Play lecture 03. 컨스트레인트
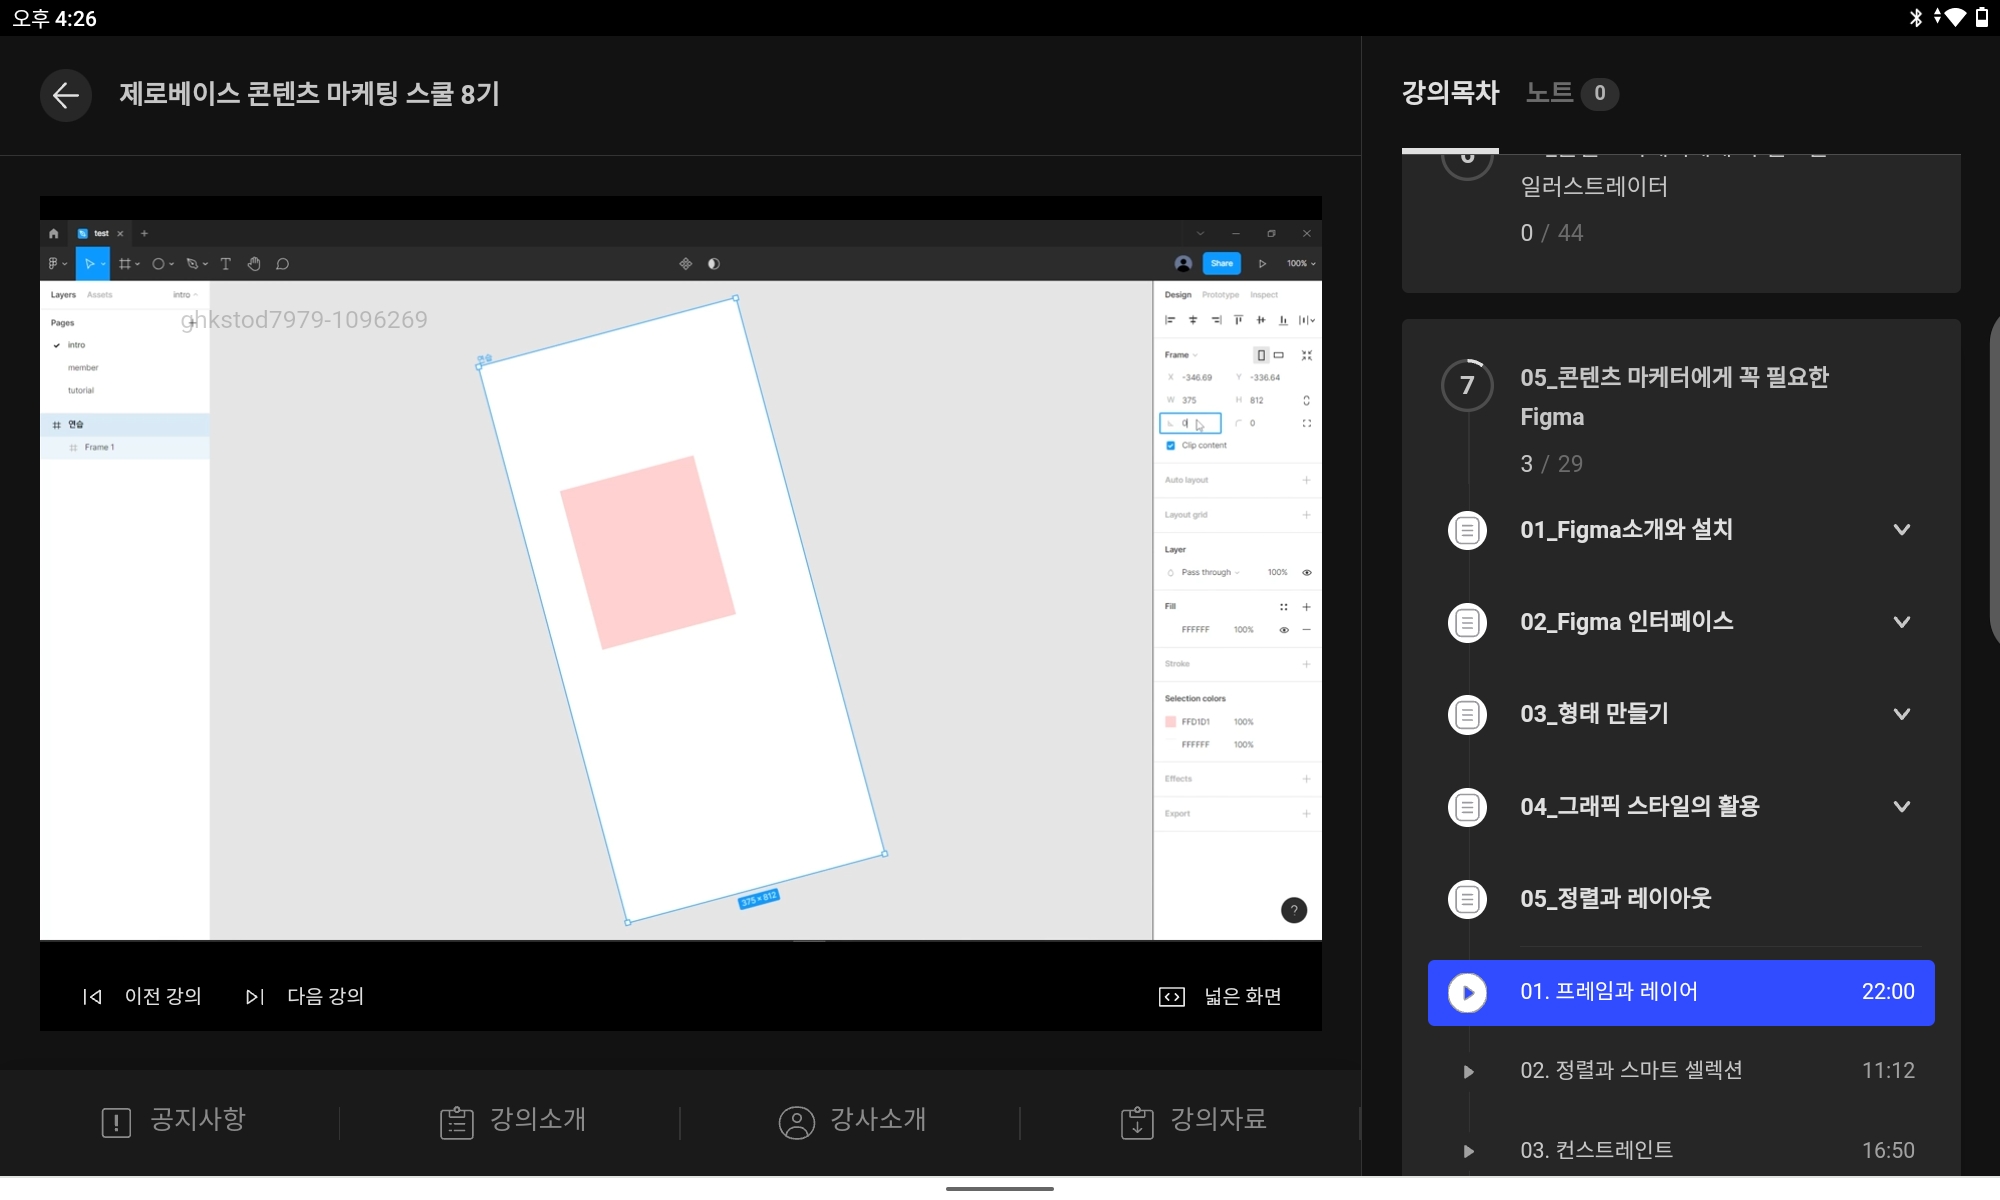This screenshot has height=1200, width=2000. click(1681, 1150)
